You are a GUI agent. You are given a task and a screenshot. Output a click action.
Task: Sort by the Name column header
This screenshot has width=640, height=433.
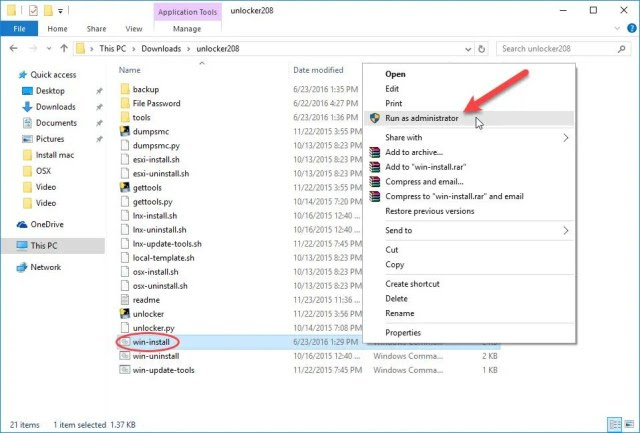129,70
